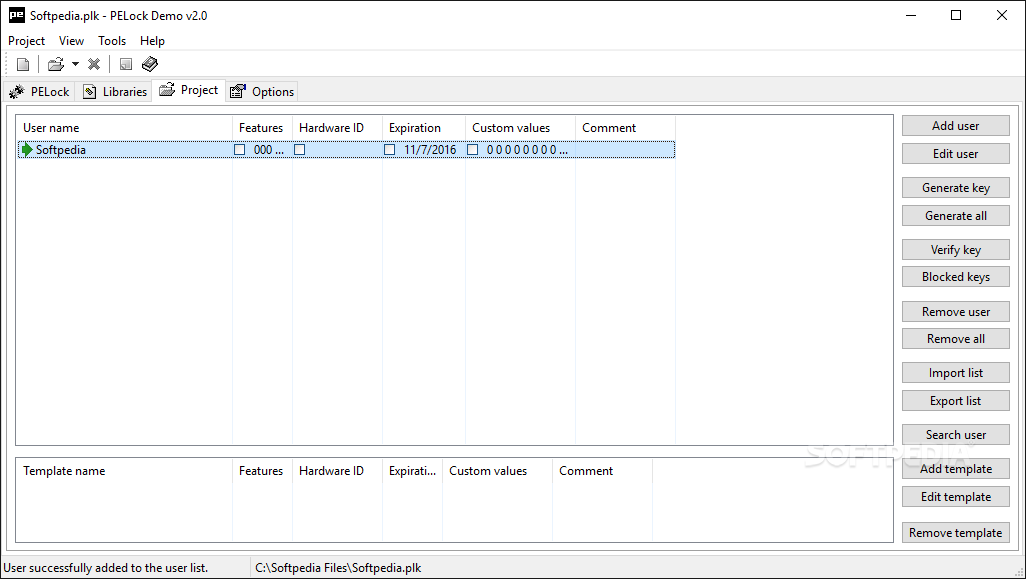Click the Search user button
Viewport: 1026px width, 579px height.
pos(955,435)
